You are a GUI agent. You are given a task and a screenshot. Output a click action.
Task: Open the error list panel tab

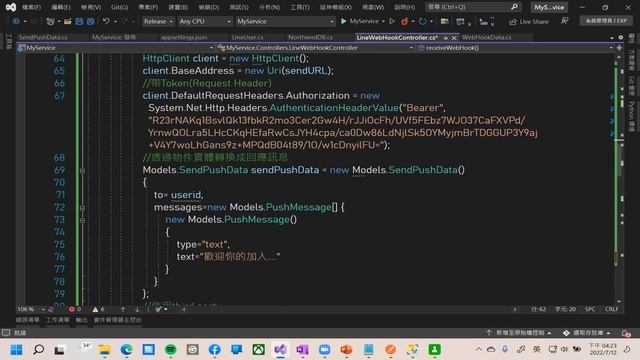28,320
